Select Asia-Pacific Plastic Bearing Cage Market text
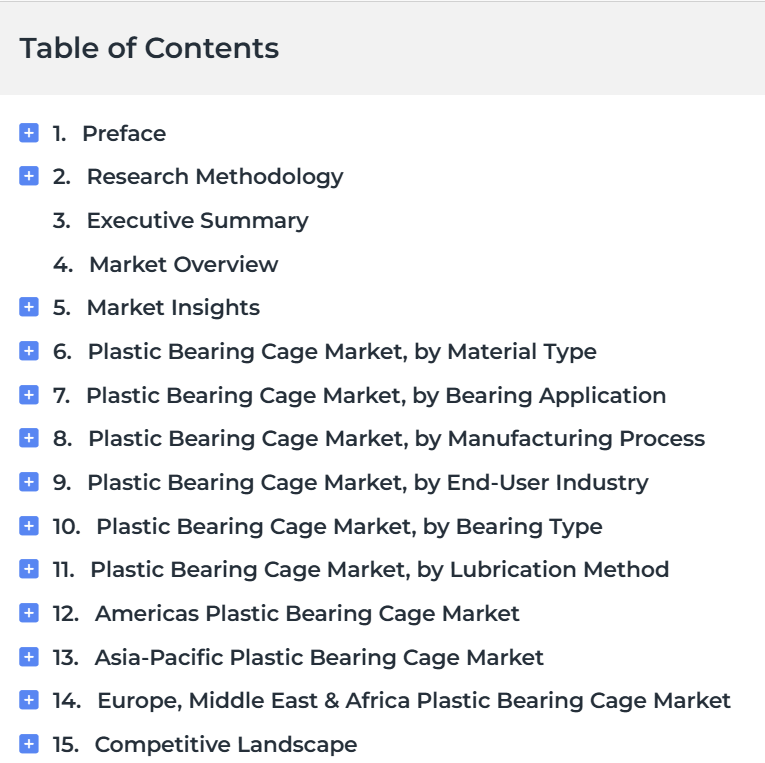 point(319,657)
